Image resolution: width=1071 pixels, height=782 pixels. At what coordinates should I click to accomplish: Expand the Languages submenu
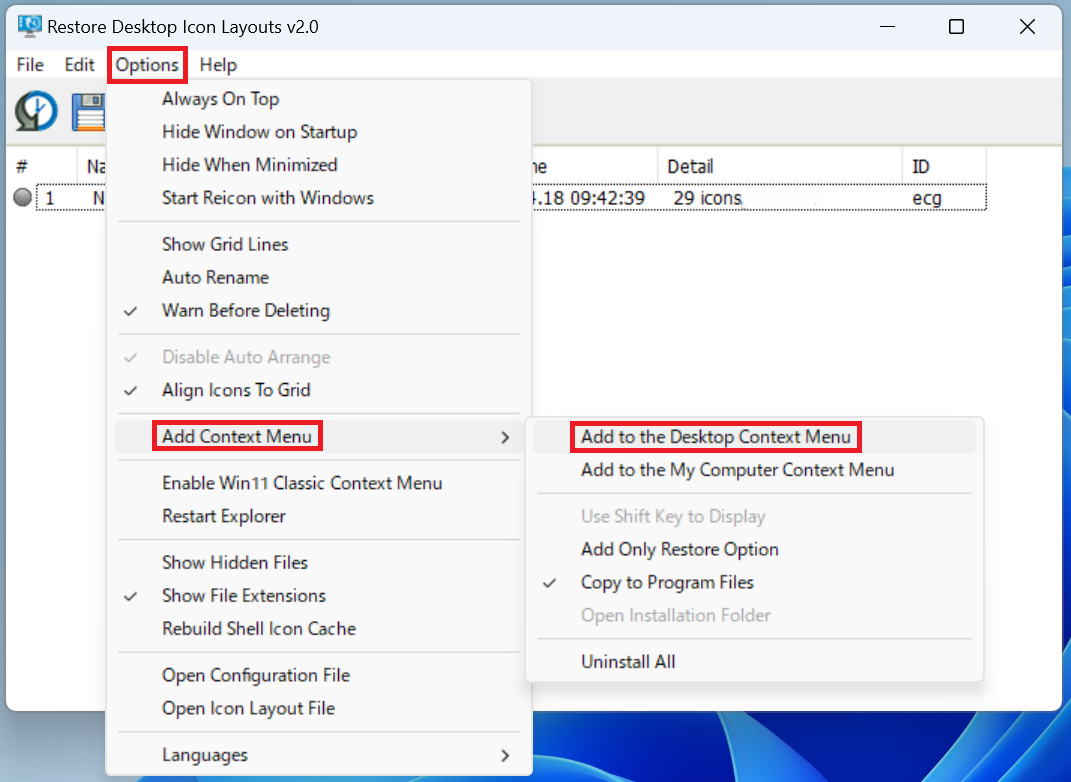click(319, 755)
